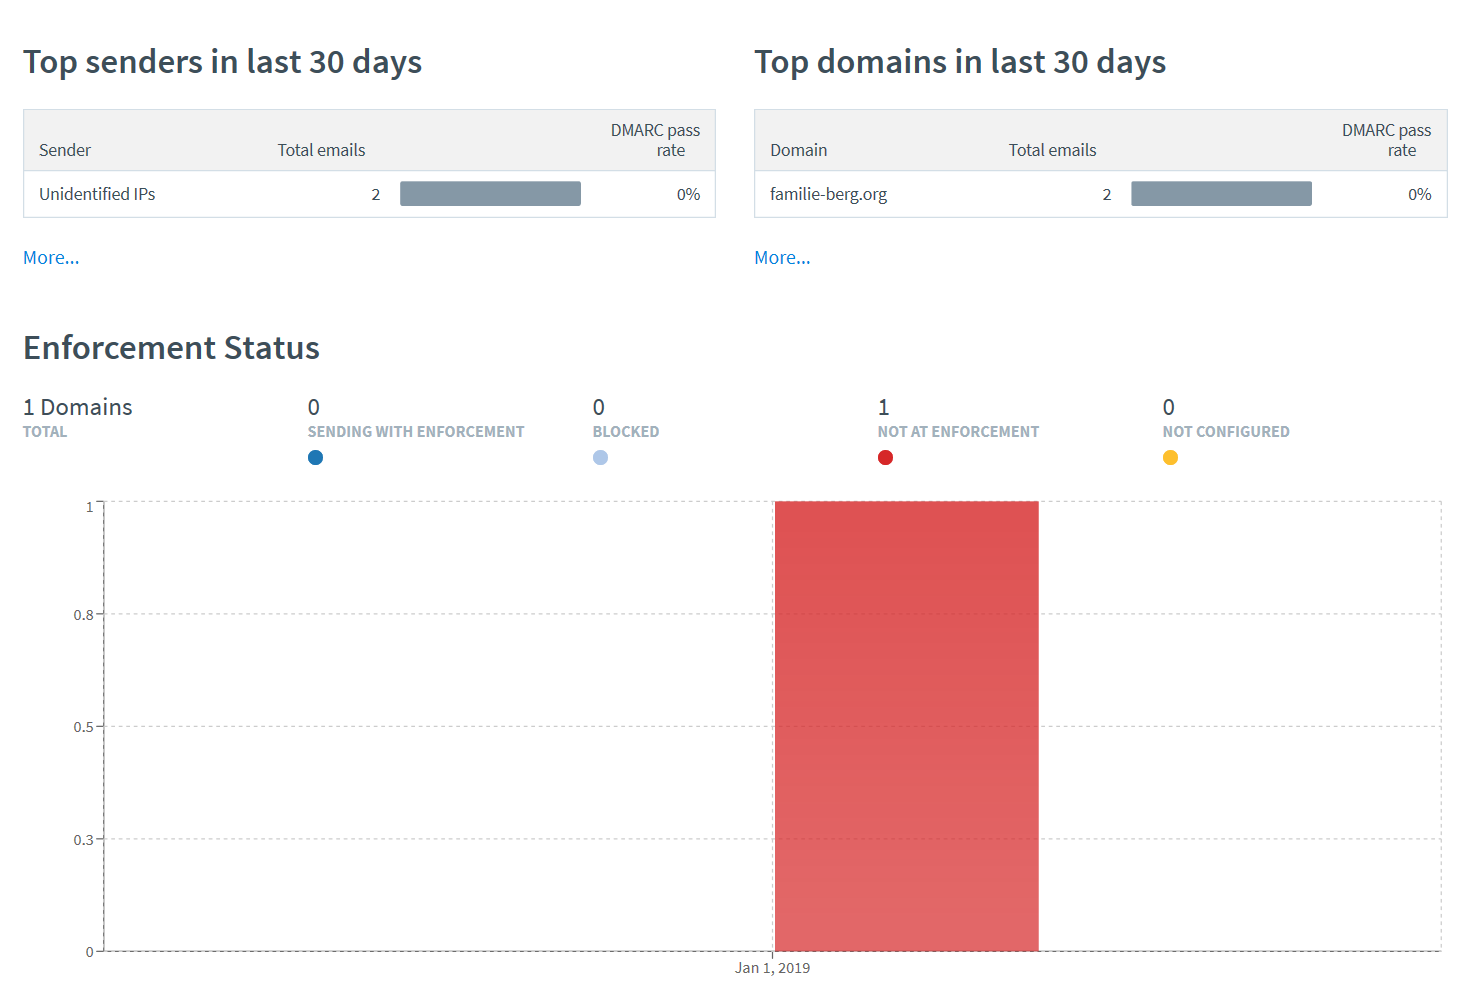
Task: Select the red Jan 1, 2019 chart bar
Action: pos(906,725)
